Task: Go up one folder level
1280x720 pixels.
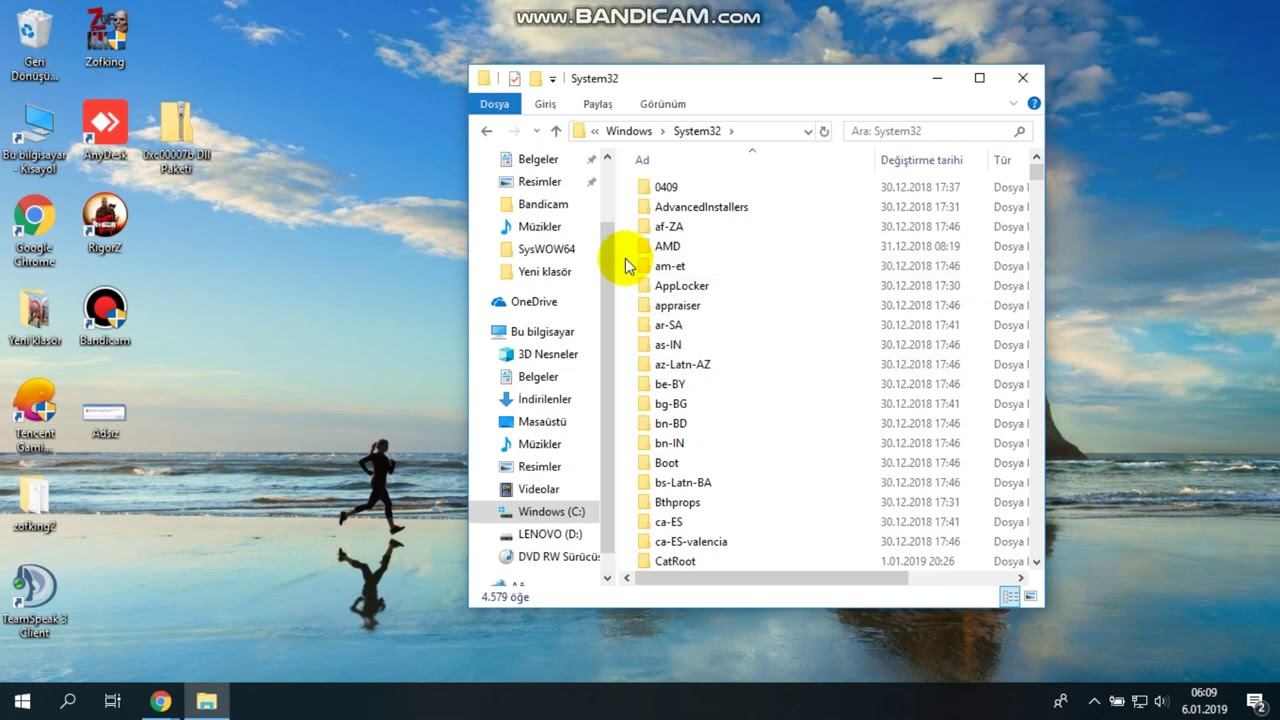Action: coord(556,131)
